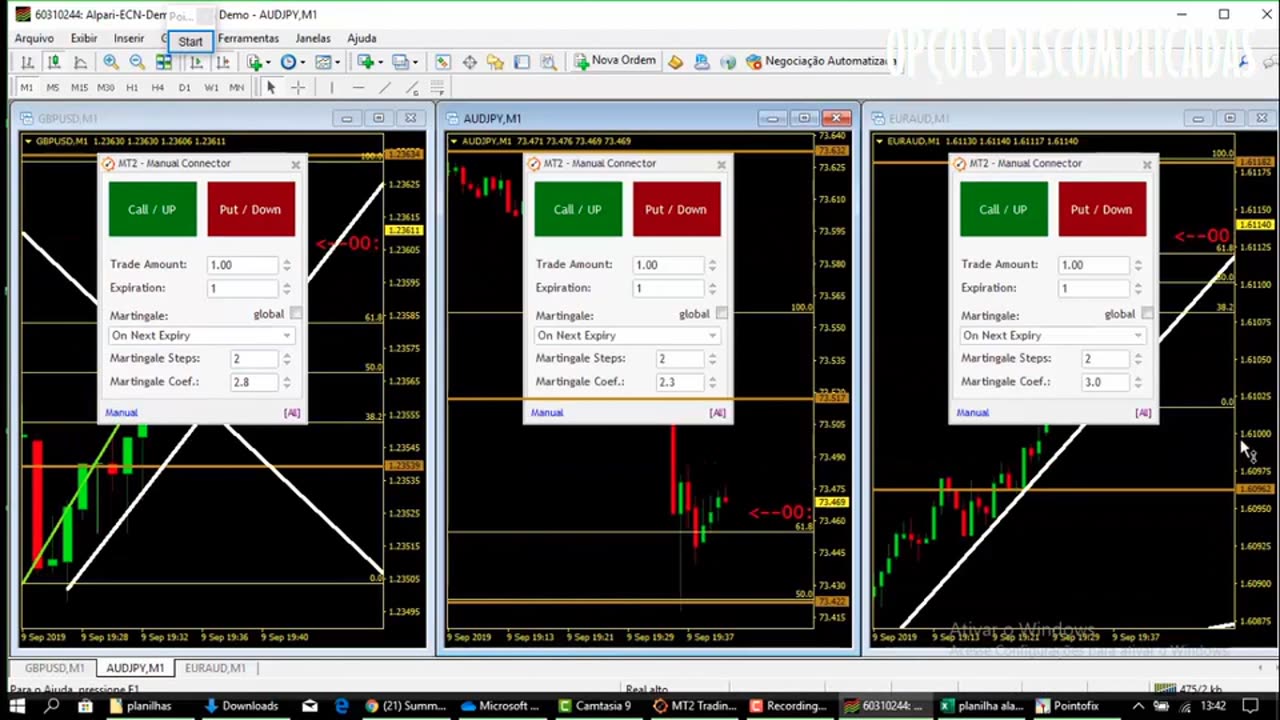The height and width of the screenshot is (720, 1280).
Task: Open the chart templates button
Action: pos(323,62)
